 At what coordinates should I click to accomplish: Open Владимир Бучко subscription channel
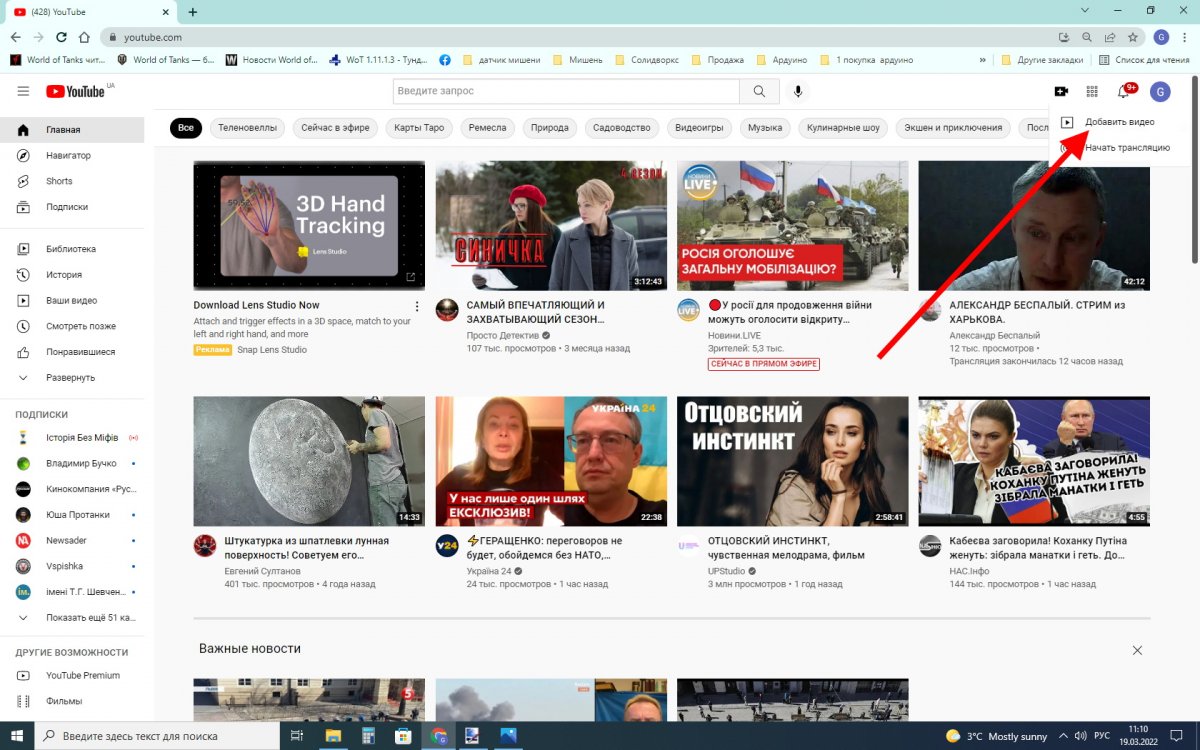(x=72, y=463)
